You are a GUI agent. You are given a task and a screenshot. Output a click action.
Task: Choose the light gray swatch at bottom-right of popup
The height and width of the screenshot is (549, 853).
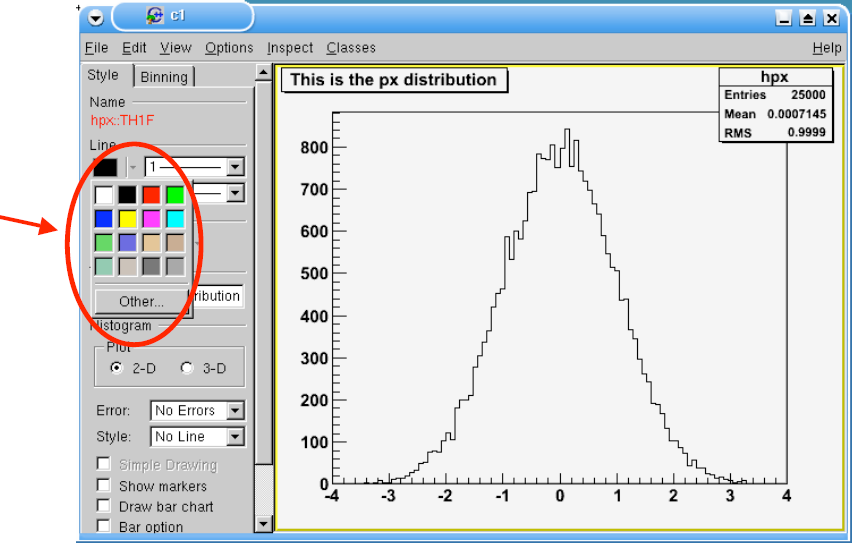[175, 267]
